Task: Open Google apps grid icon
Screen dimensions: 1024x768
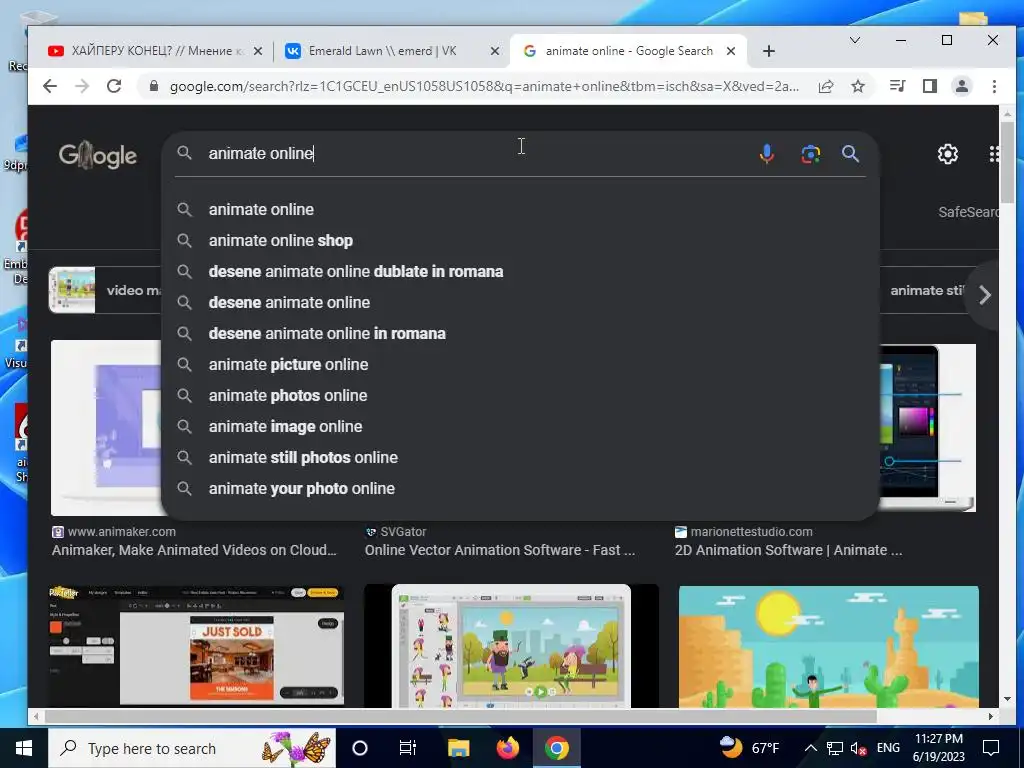Action: (994, 154)
